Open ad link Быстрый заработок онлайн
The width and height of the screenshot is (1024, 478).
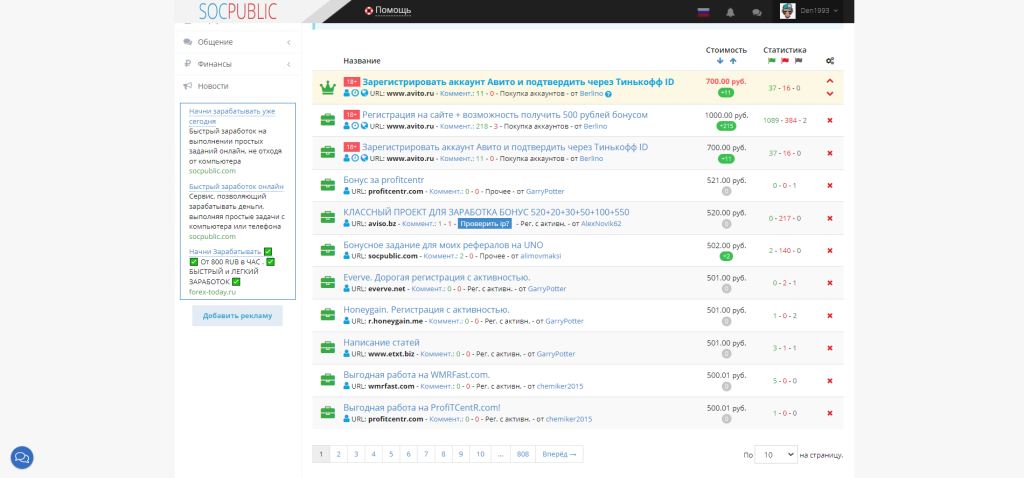tap(236, 187)
